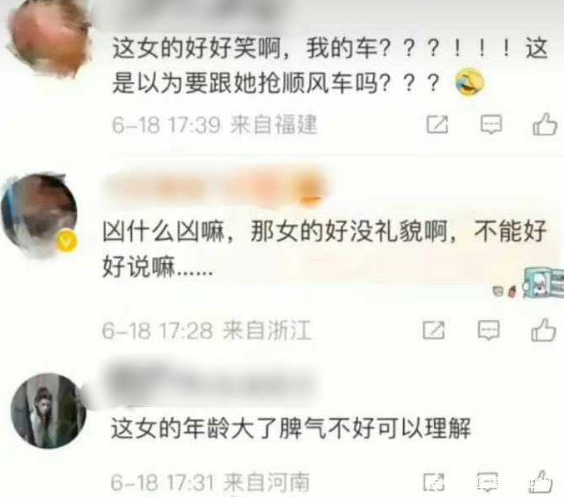
Task: Thumbs up the 河南 comment
Action: [x=541, y=482]
